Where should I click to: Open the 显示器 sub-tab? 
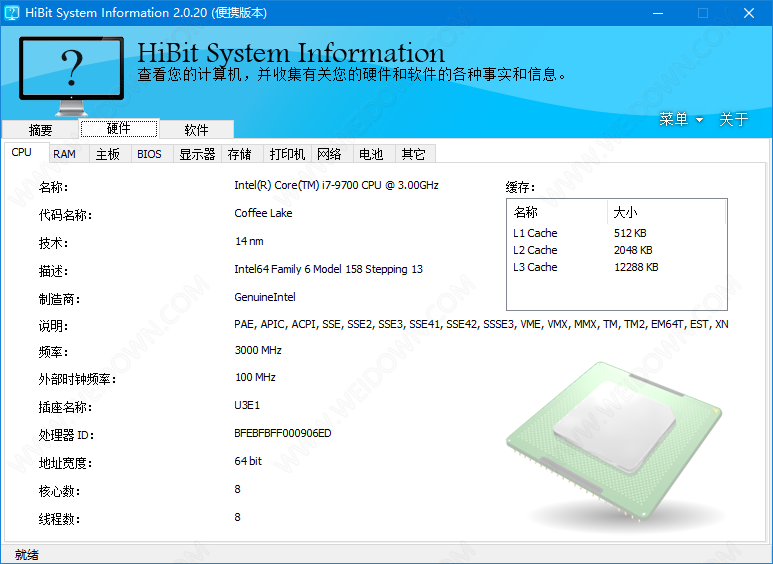tap(197, 154)
